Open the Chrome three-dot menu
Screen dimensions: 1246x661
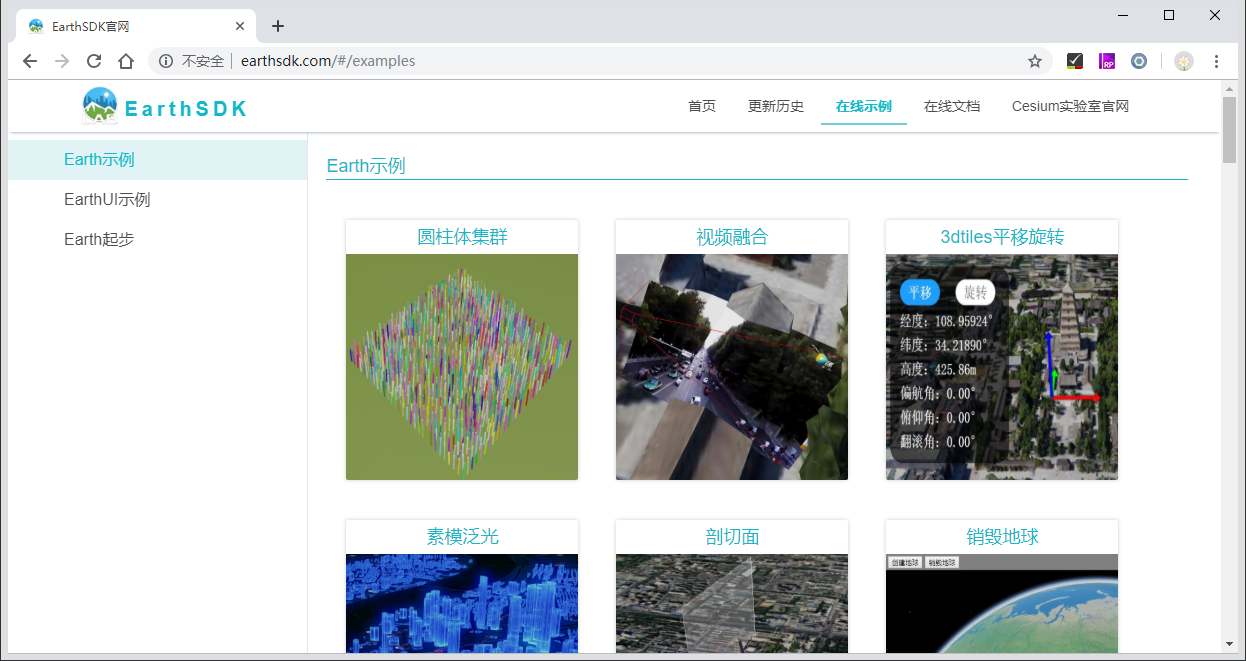click(1217, 61)
